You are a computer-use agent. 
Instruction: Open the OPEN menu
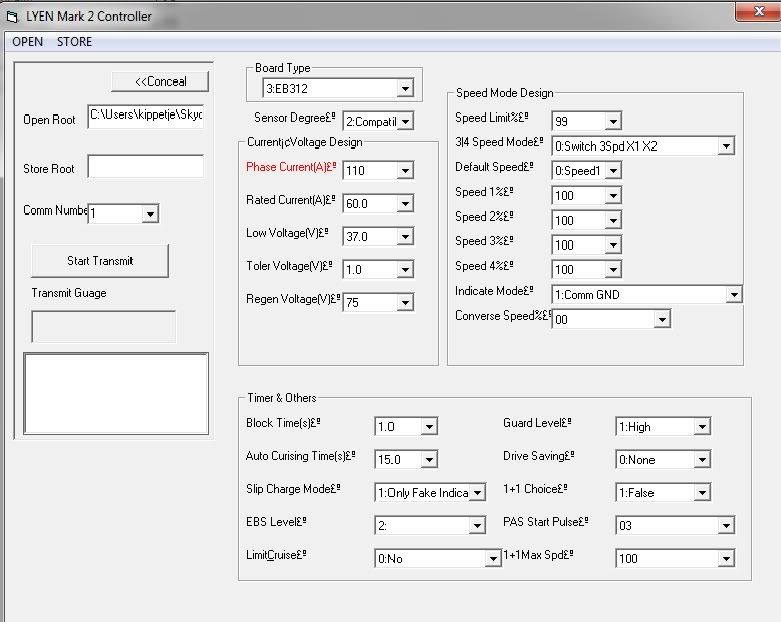pyautogui.click(x=27, y=42)
